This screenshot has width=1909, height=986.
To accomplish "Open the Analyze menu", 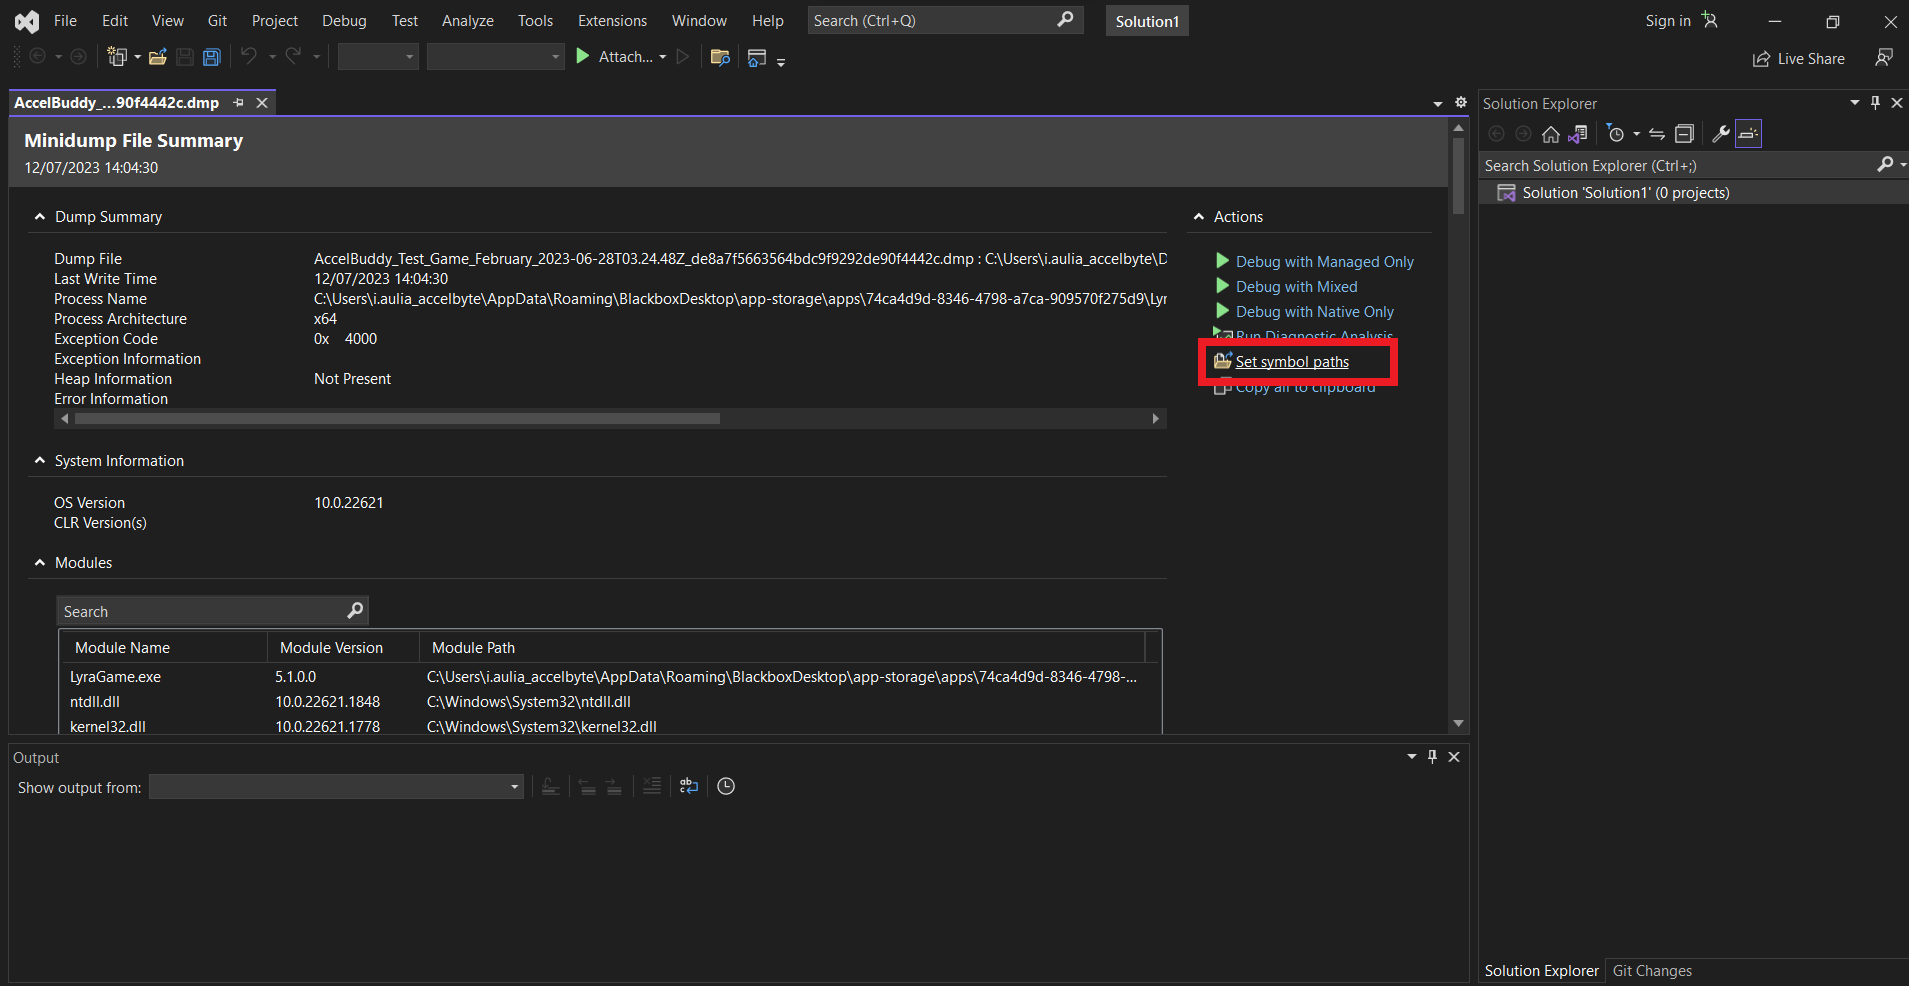I will (x=468, y=21).
